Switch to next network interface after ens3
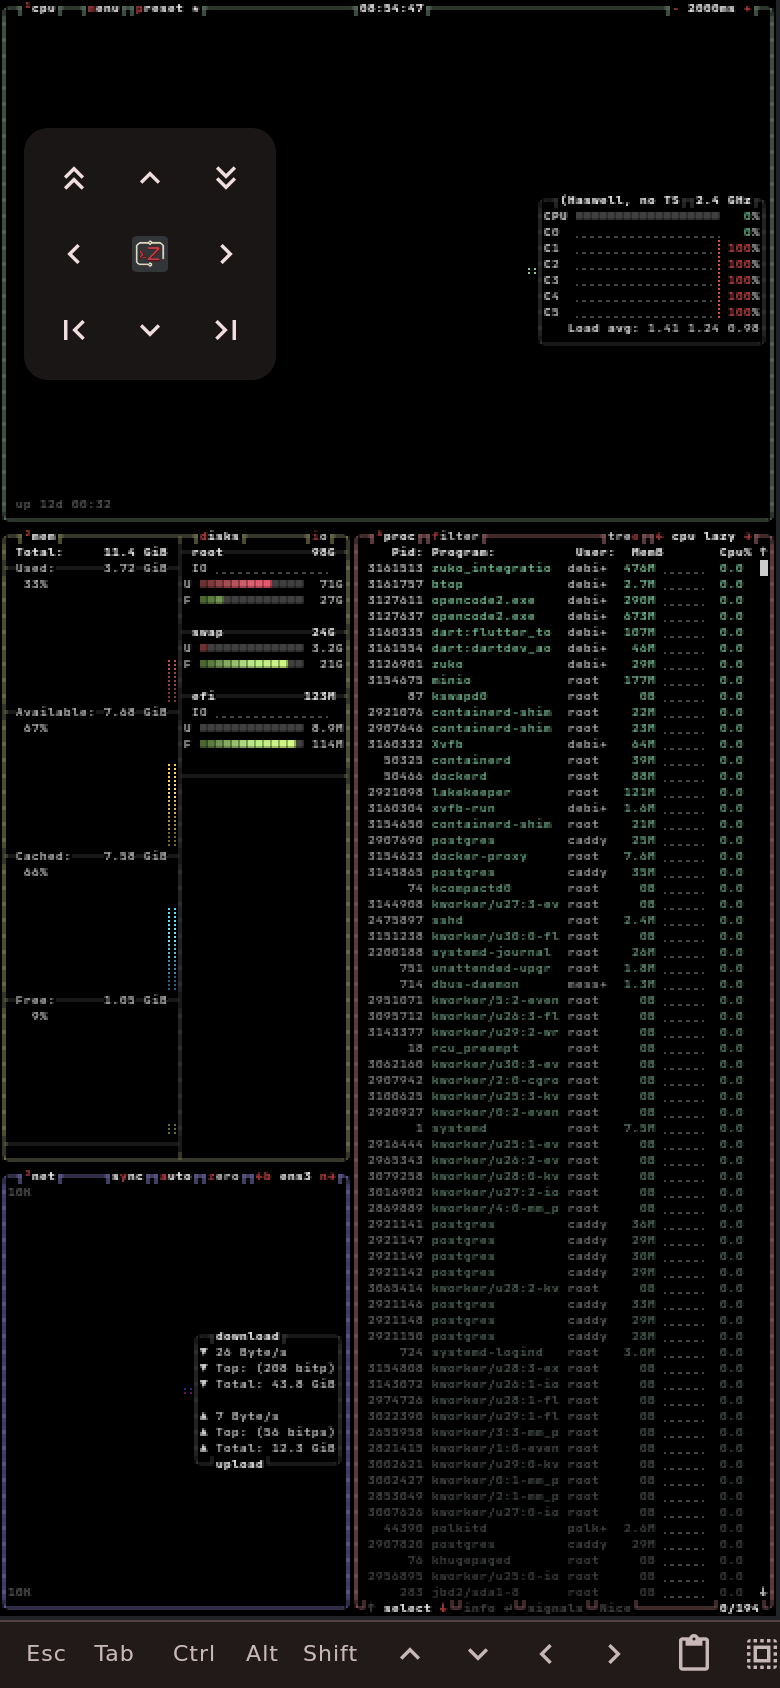Viewport: 780px width, 1688px height. coord(327,1176)
